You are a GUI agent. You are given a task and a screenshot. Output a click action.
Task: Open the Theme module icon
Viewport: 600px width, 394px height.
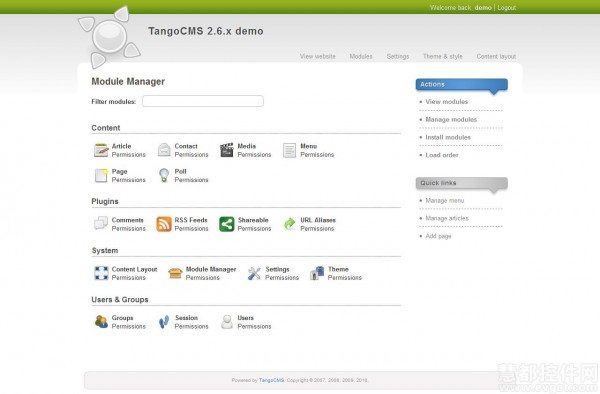tap(317, 273)
